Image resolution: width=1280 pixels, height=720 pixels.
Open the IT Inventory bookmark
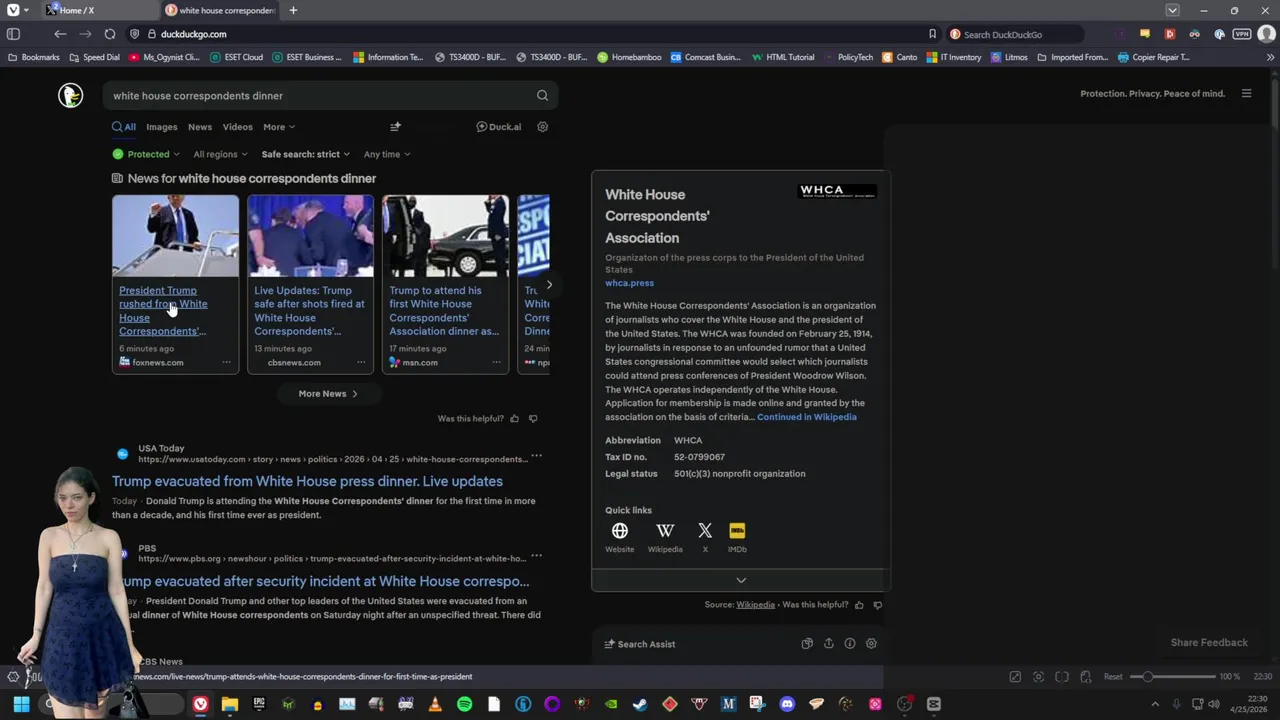(954, 57)
